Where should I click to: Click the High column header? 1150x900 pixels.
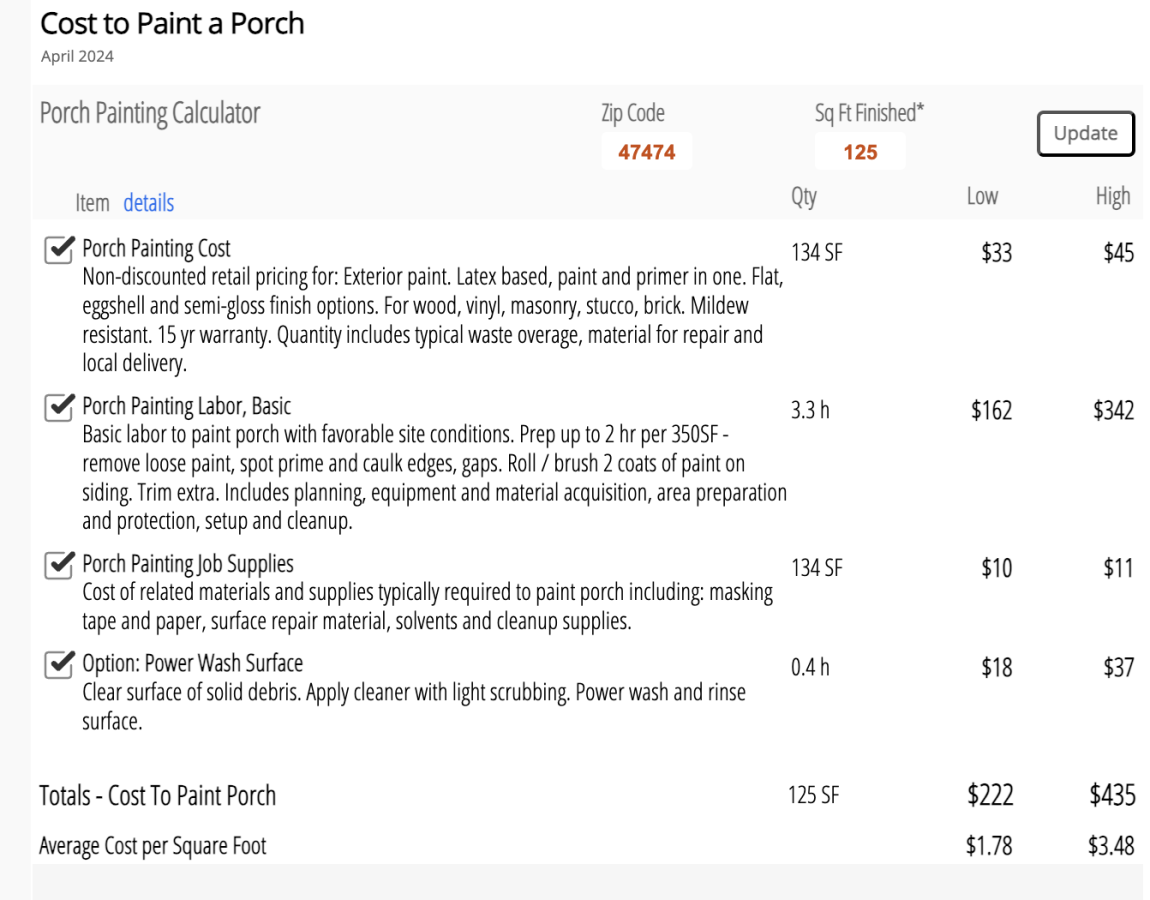1112,197
